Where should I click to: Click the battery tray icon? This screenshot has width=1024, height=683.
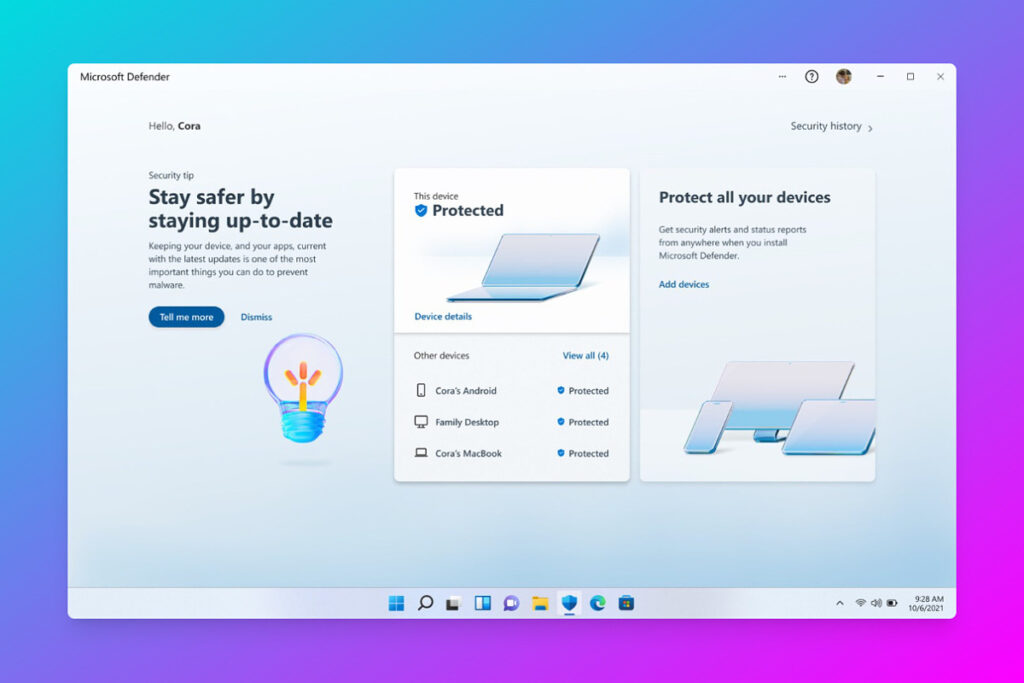pos(892,603)
